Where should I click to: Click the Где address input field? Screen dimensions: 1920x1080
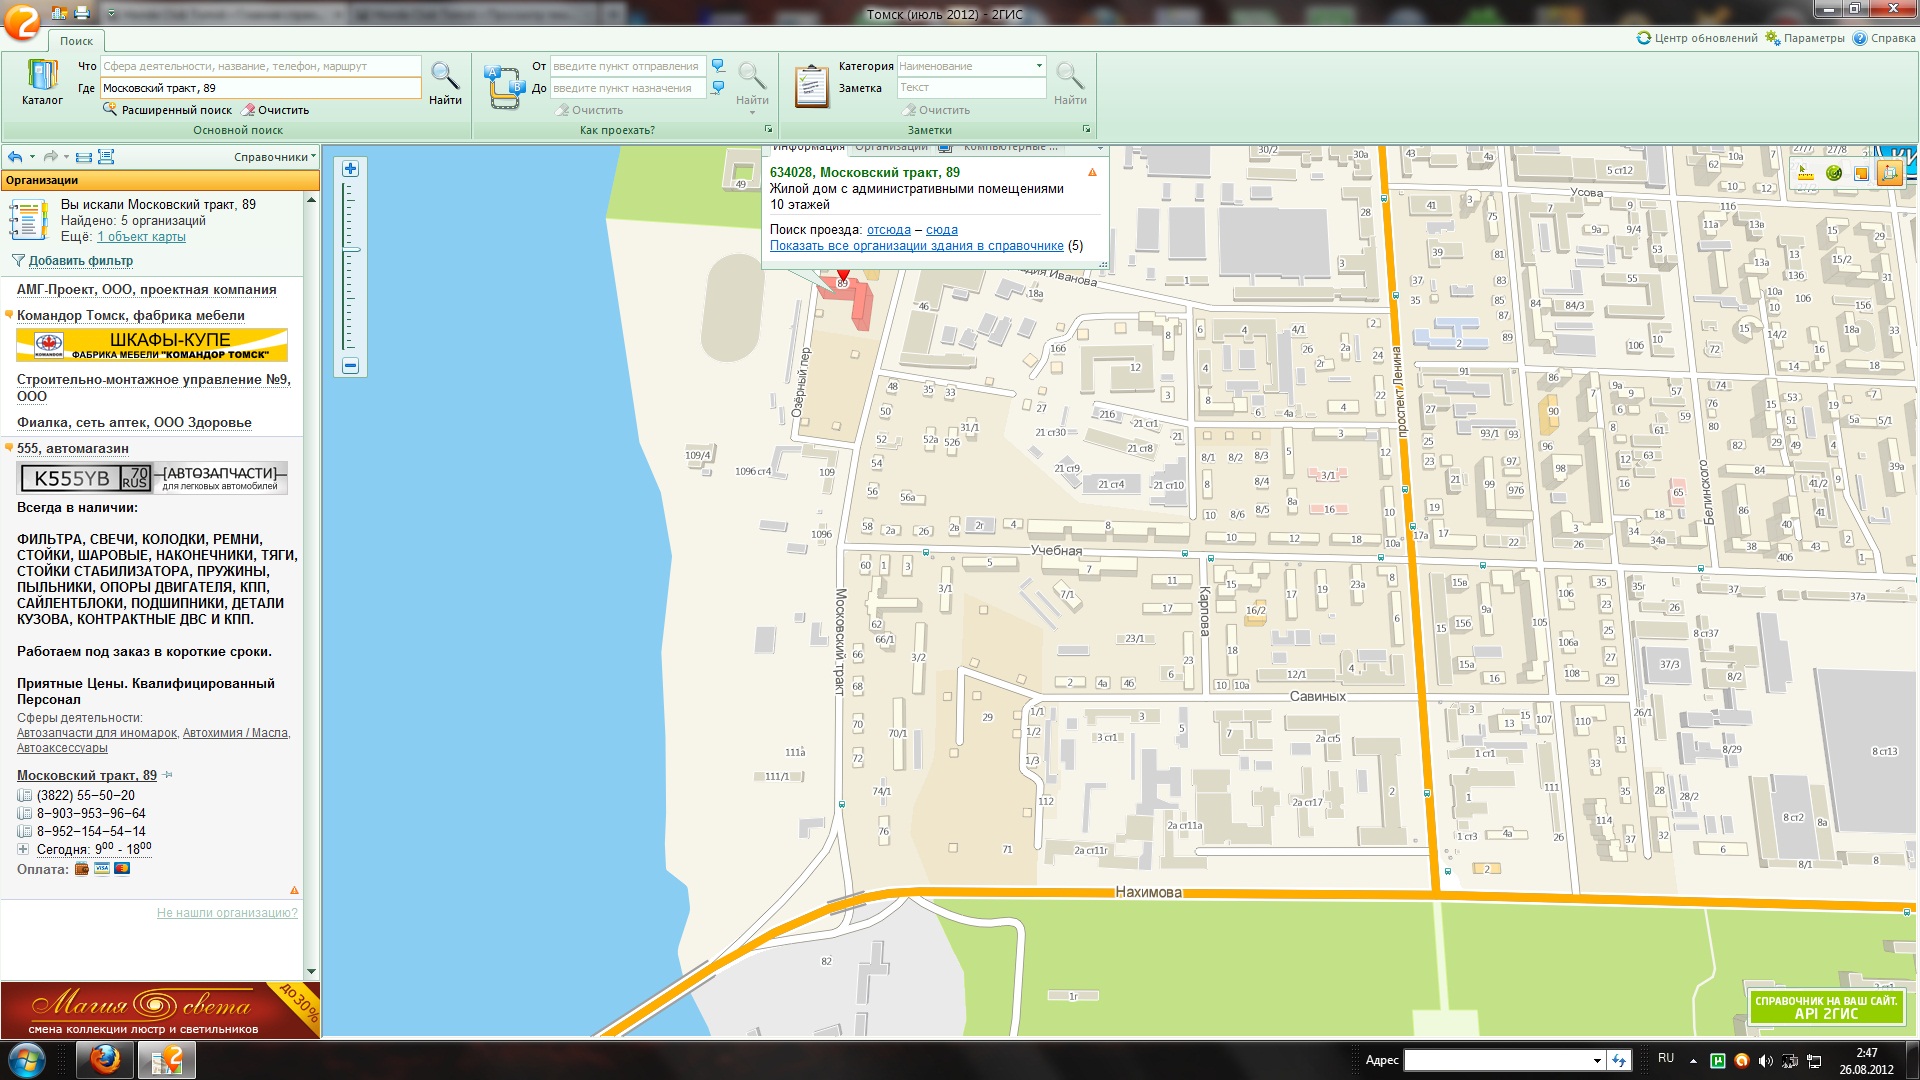pos(260,88)
